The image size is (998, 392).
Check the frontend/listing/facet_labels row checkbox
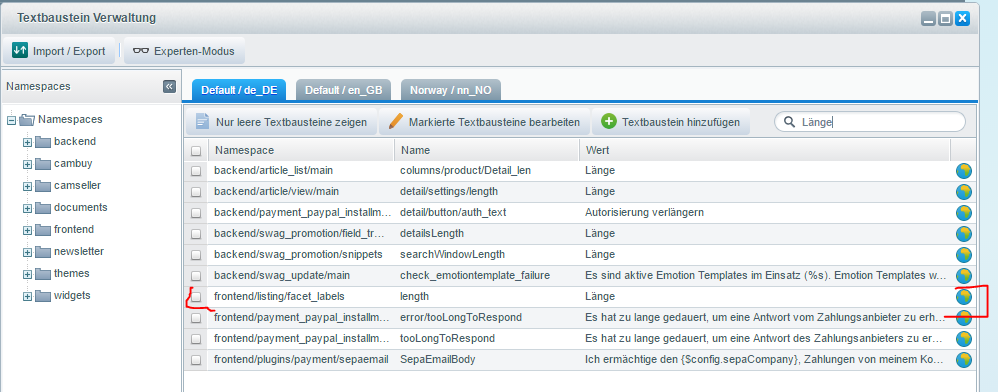coord(196,297)
